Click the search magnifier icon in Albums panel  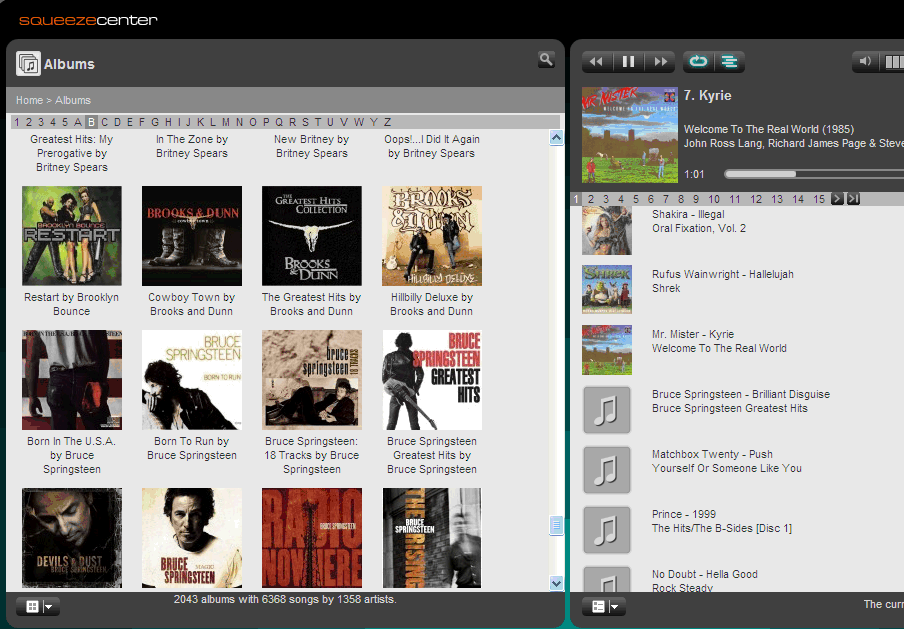[545, 60]
